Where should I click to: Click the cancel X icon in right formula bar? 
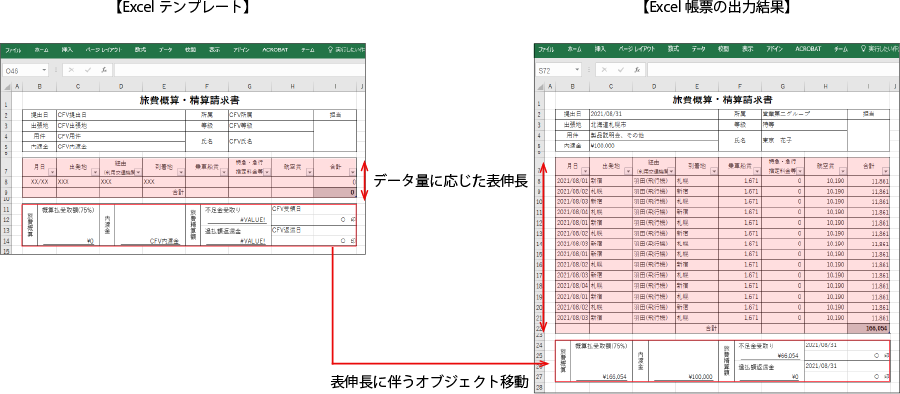point(605,71)
